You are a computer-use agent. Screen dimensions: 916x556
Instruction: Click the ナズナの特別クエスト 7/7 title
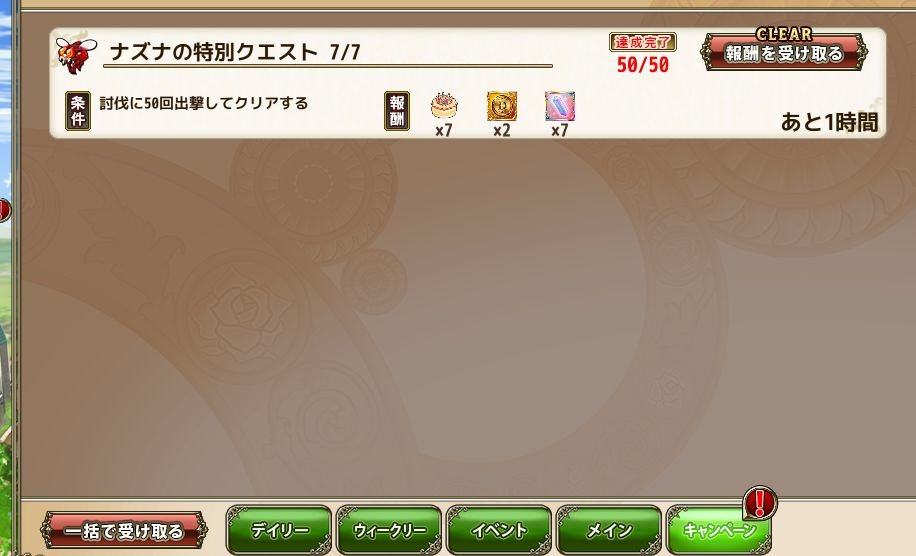[235, 52]
